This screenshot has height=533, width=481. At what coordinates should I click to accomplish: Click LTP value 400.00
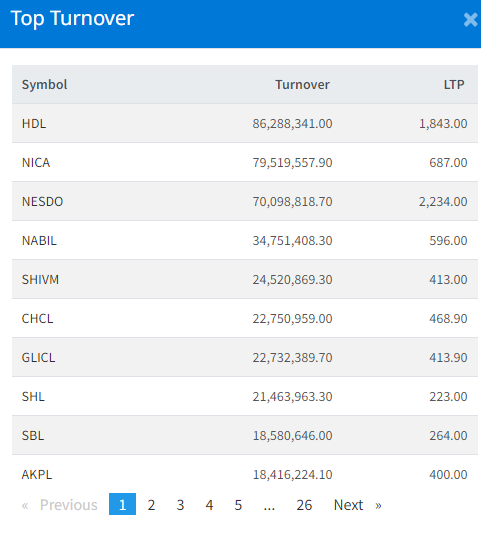(448, 475)
